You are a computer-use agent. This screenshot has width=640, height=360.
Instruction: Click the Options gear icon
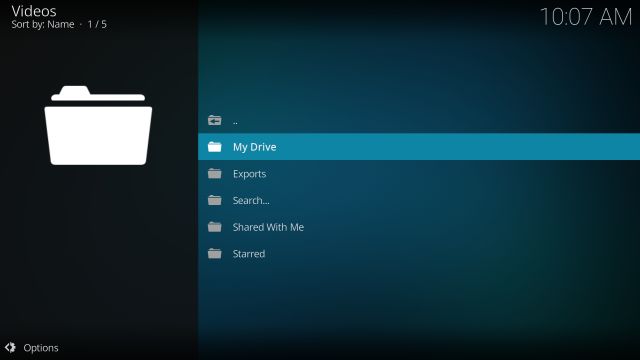[x=10, y=347]
